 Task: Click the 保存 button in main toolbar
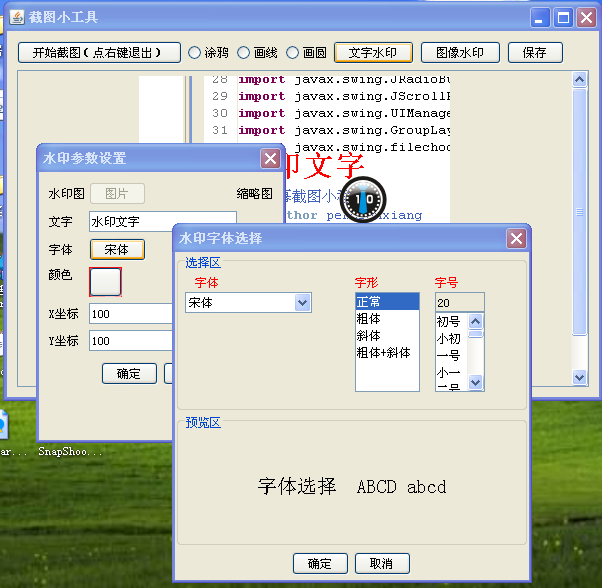[x=535, y=53]
